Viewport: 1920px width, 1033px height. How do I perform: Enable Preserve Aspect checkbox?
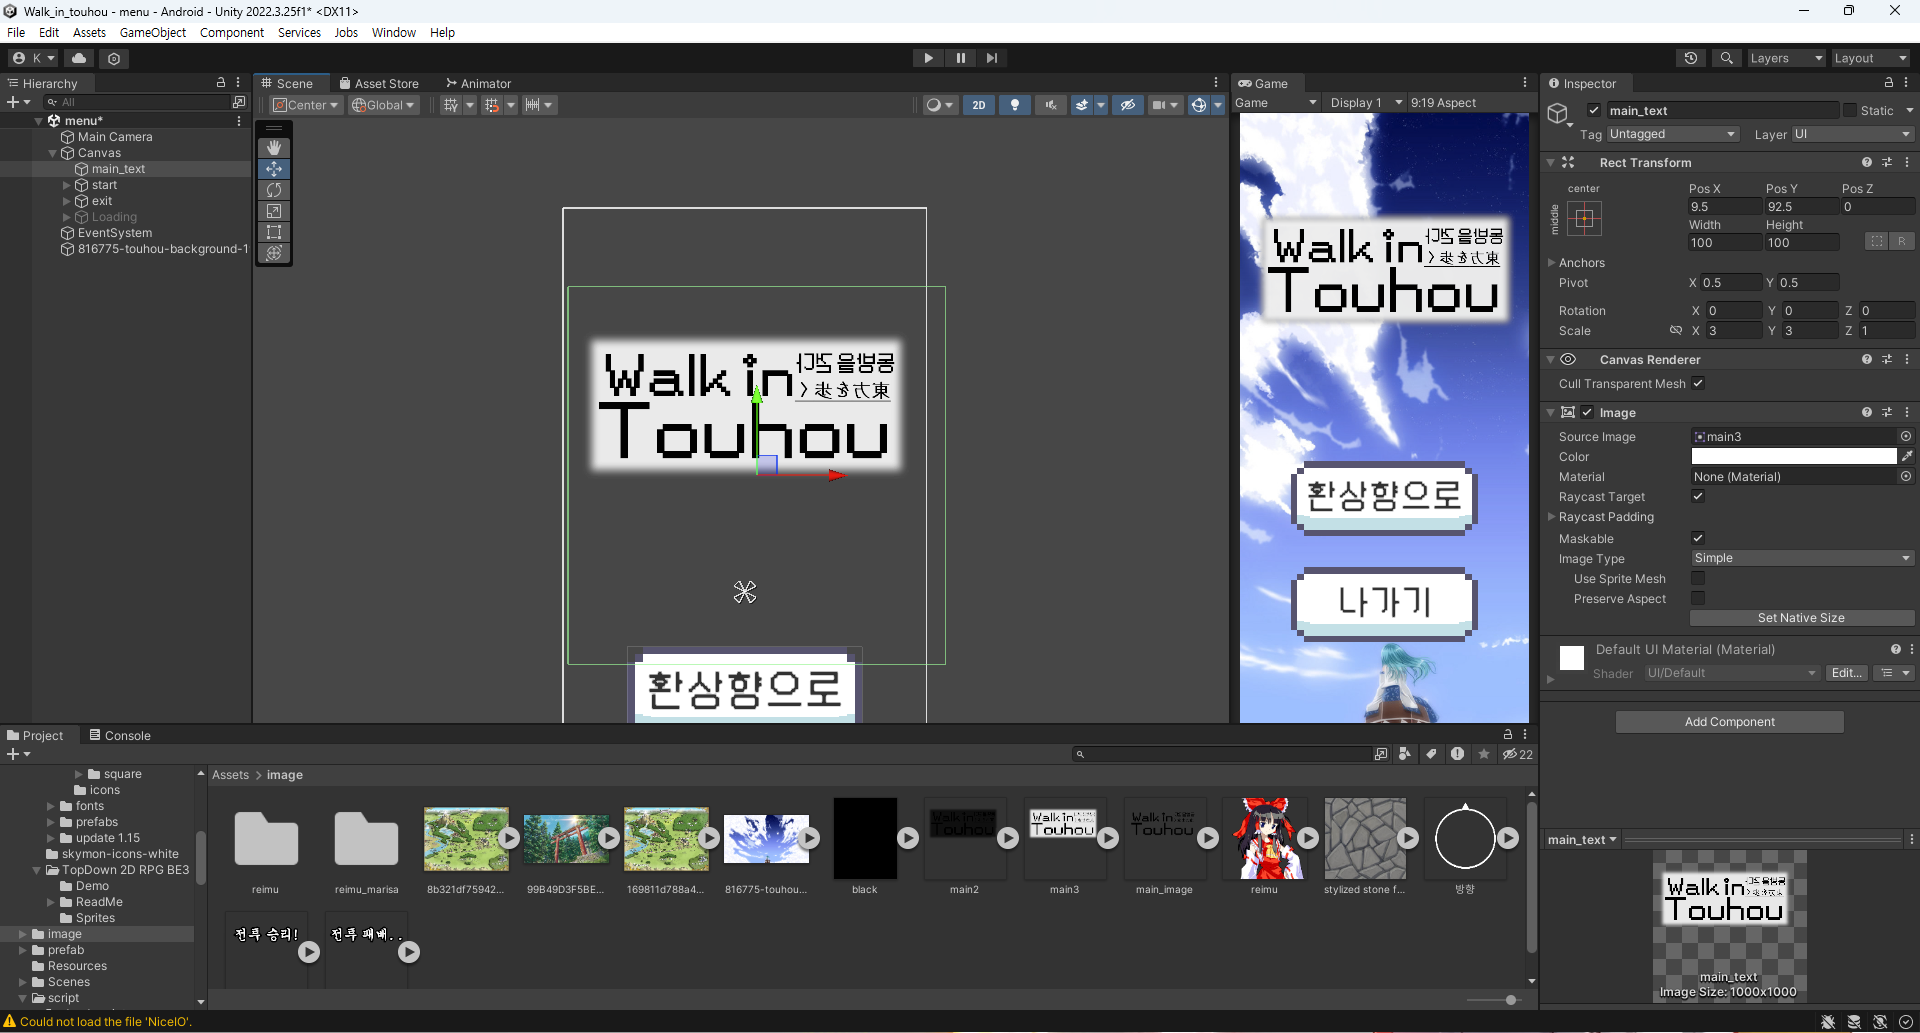tap(1698, 598)
